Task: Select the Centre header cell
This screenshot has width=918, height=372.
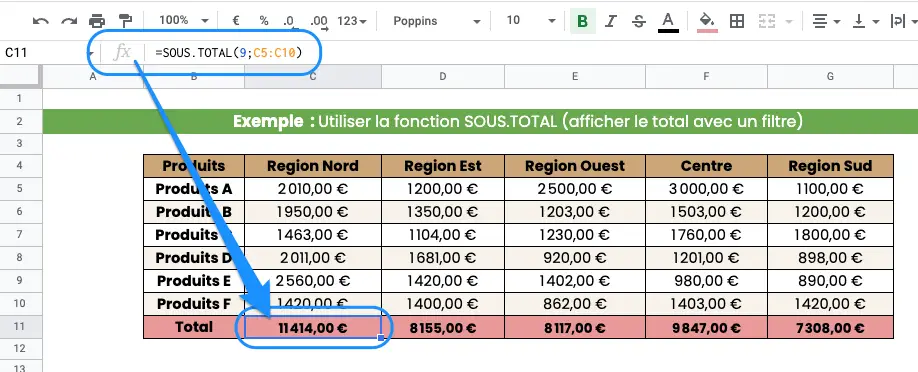Action: (706, 166)
